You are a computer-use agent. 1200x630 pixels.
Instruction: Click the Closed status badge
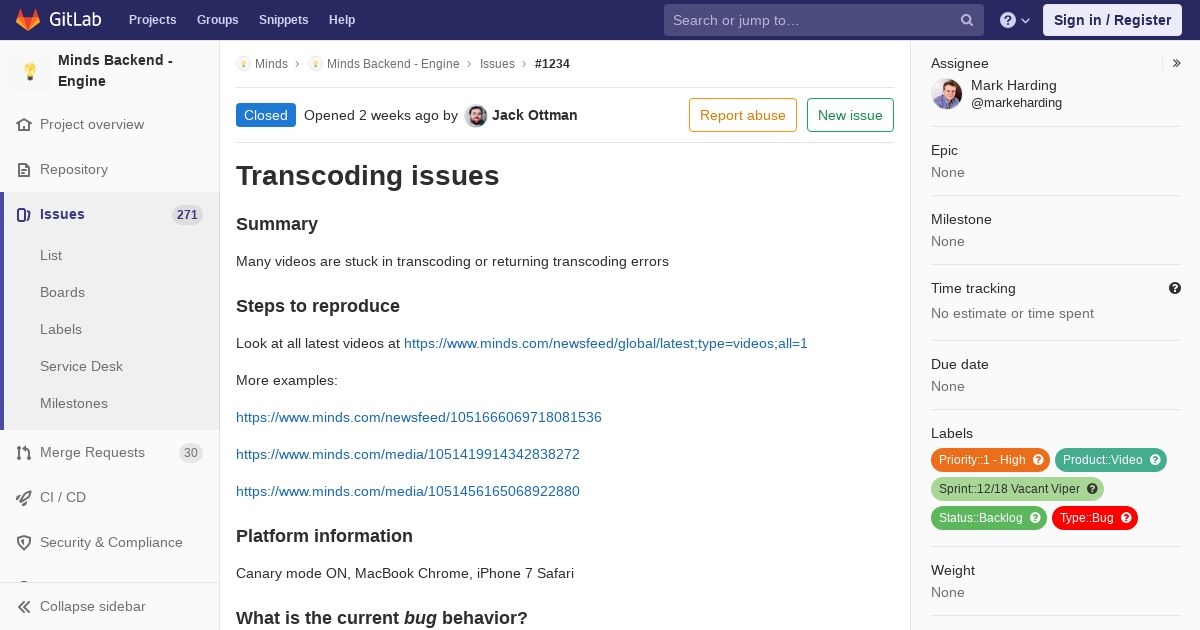266,115
